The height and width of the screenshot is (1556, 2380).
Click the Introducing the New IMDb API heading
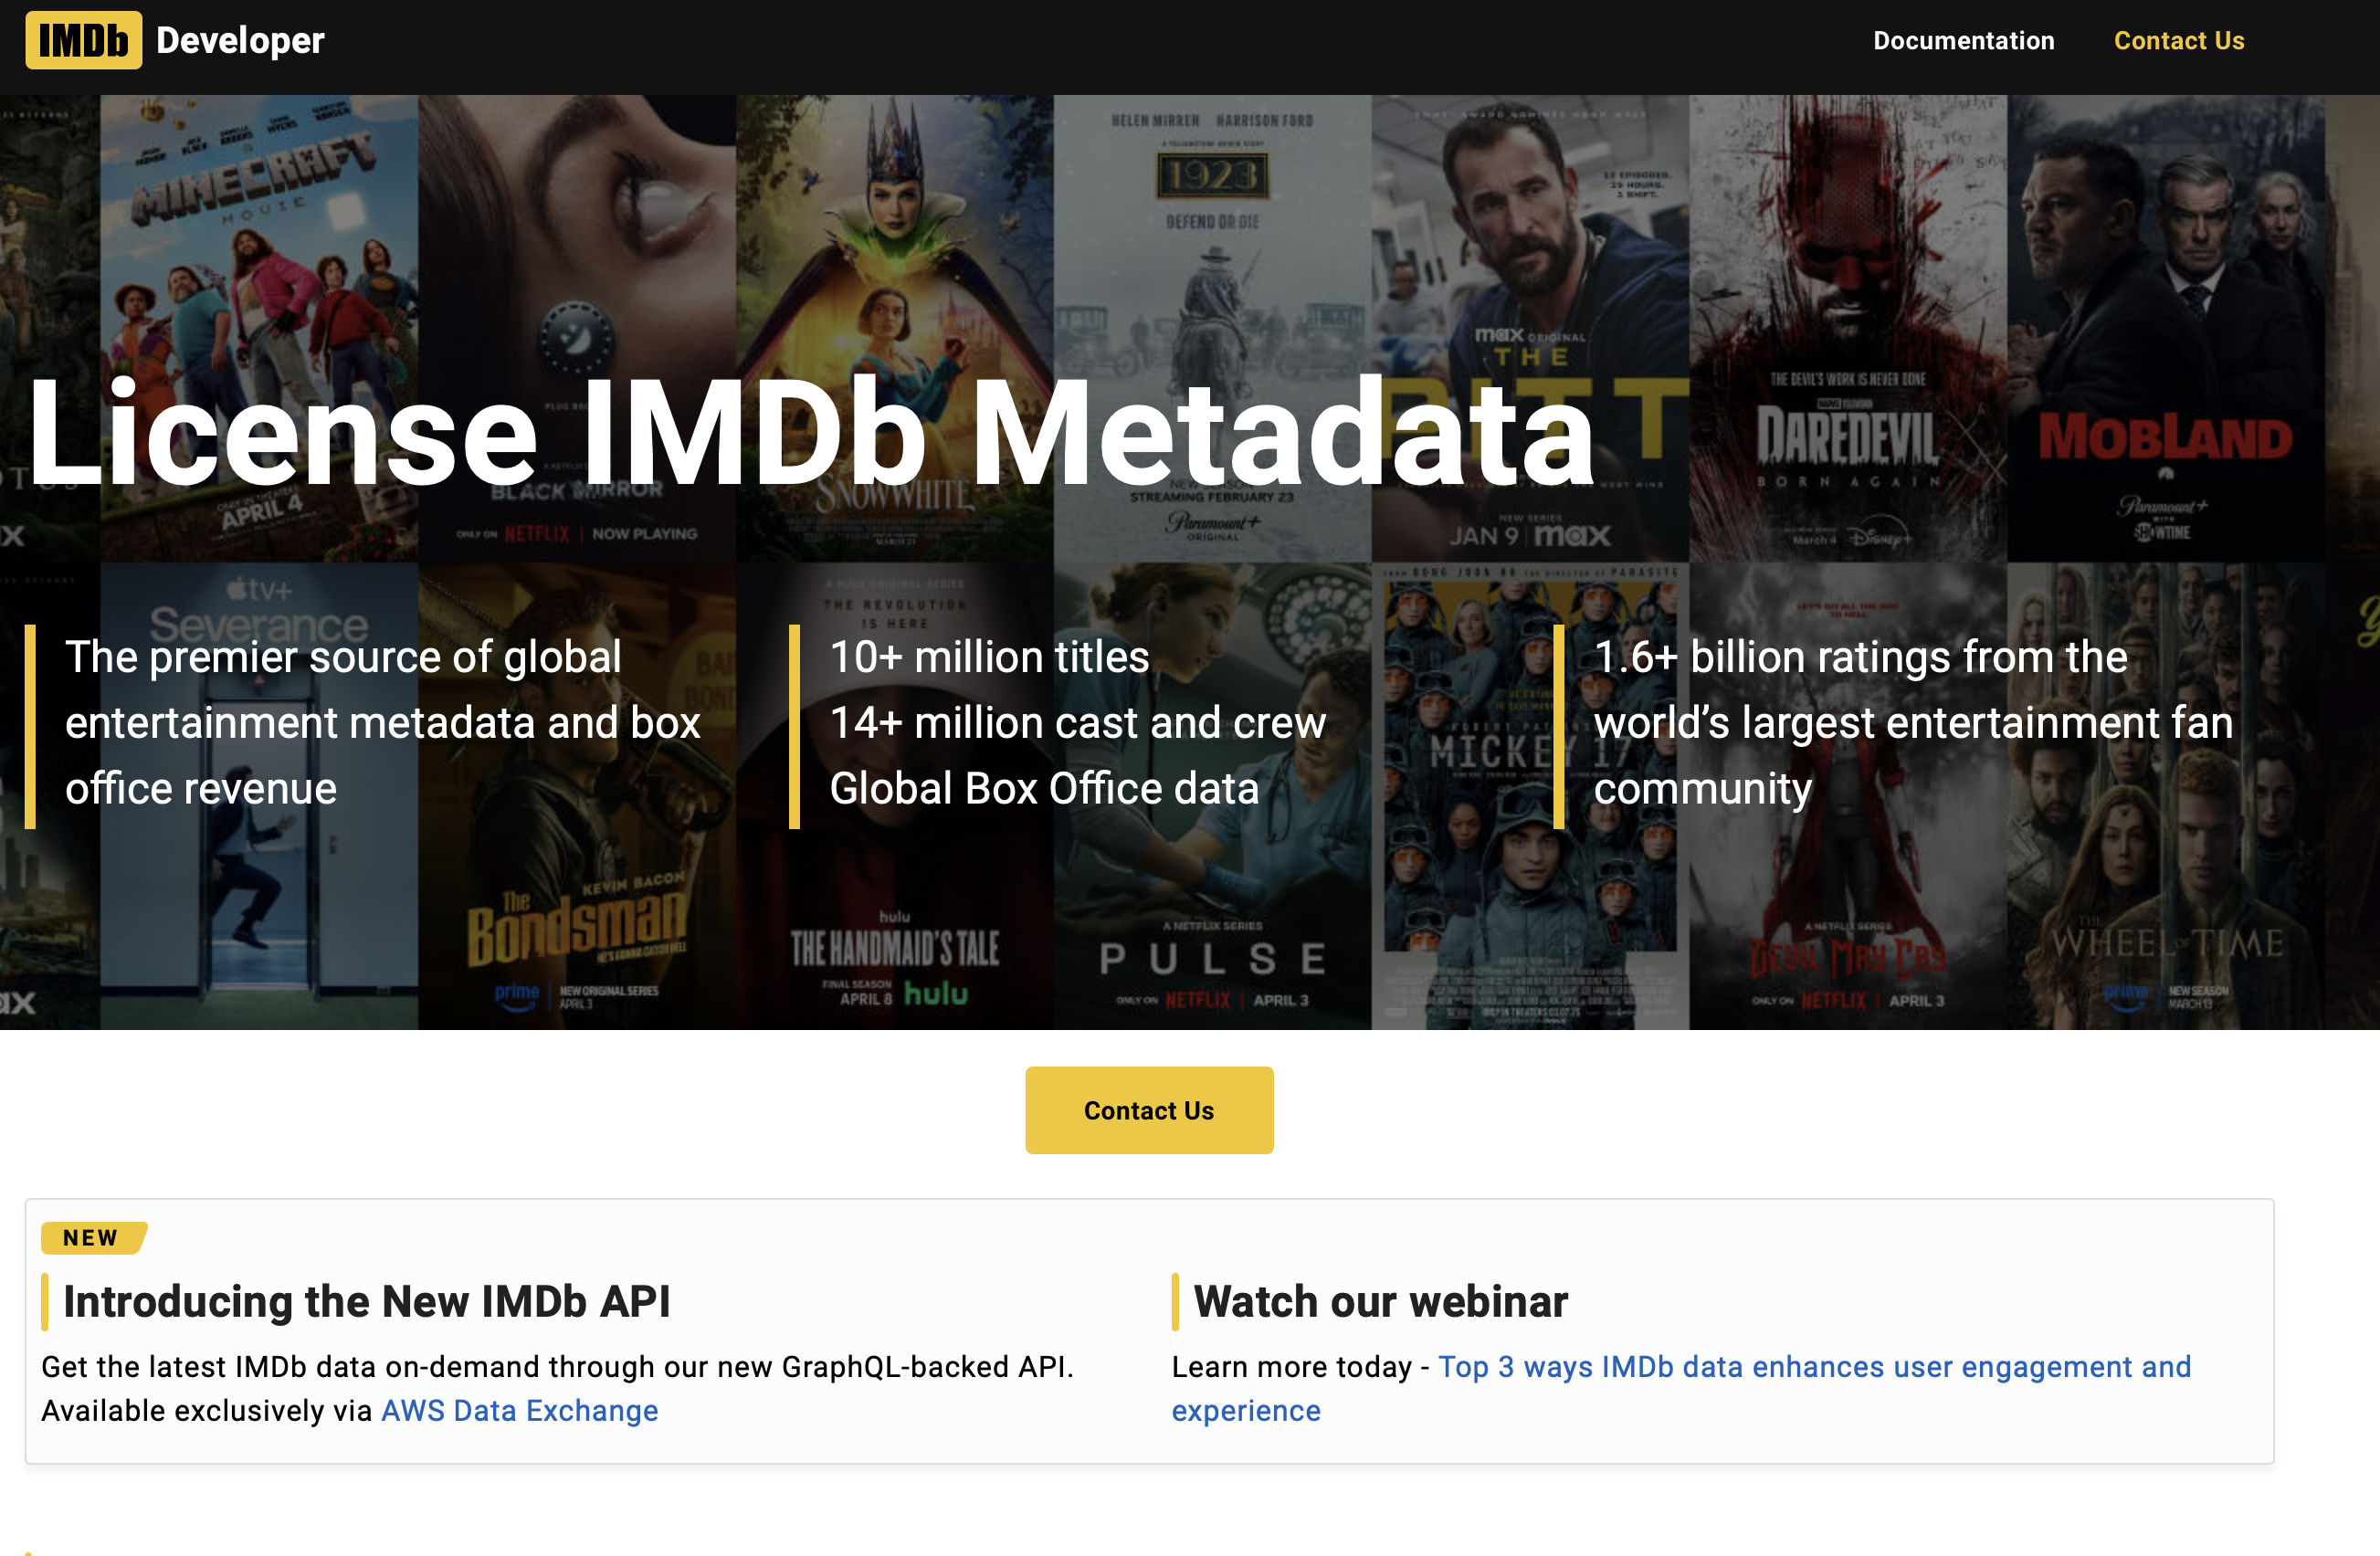tap(366, 1301)
